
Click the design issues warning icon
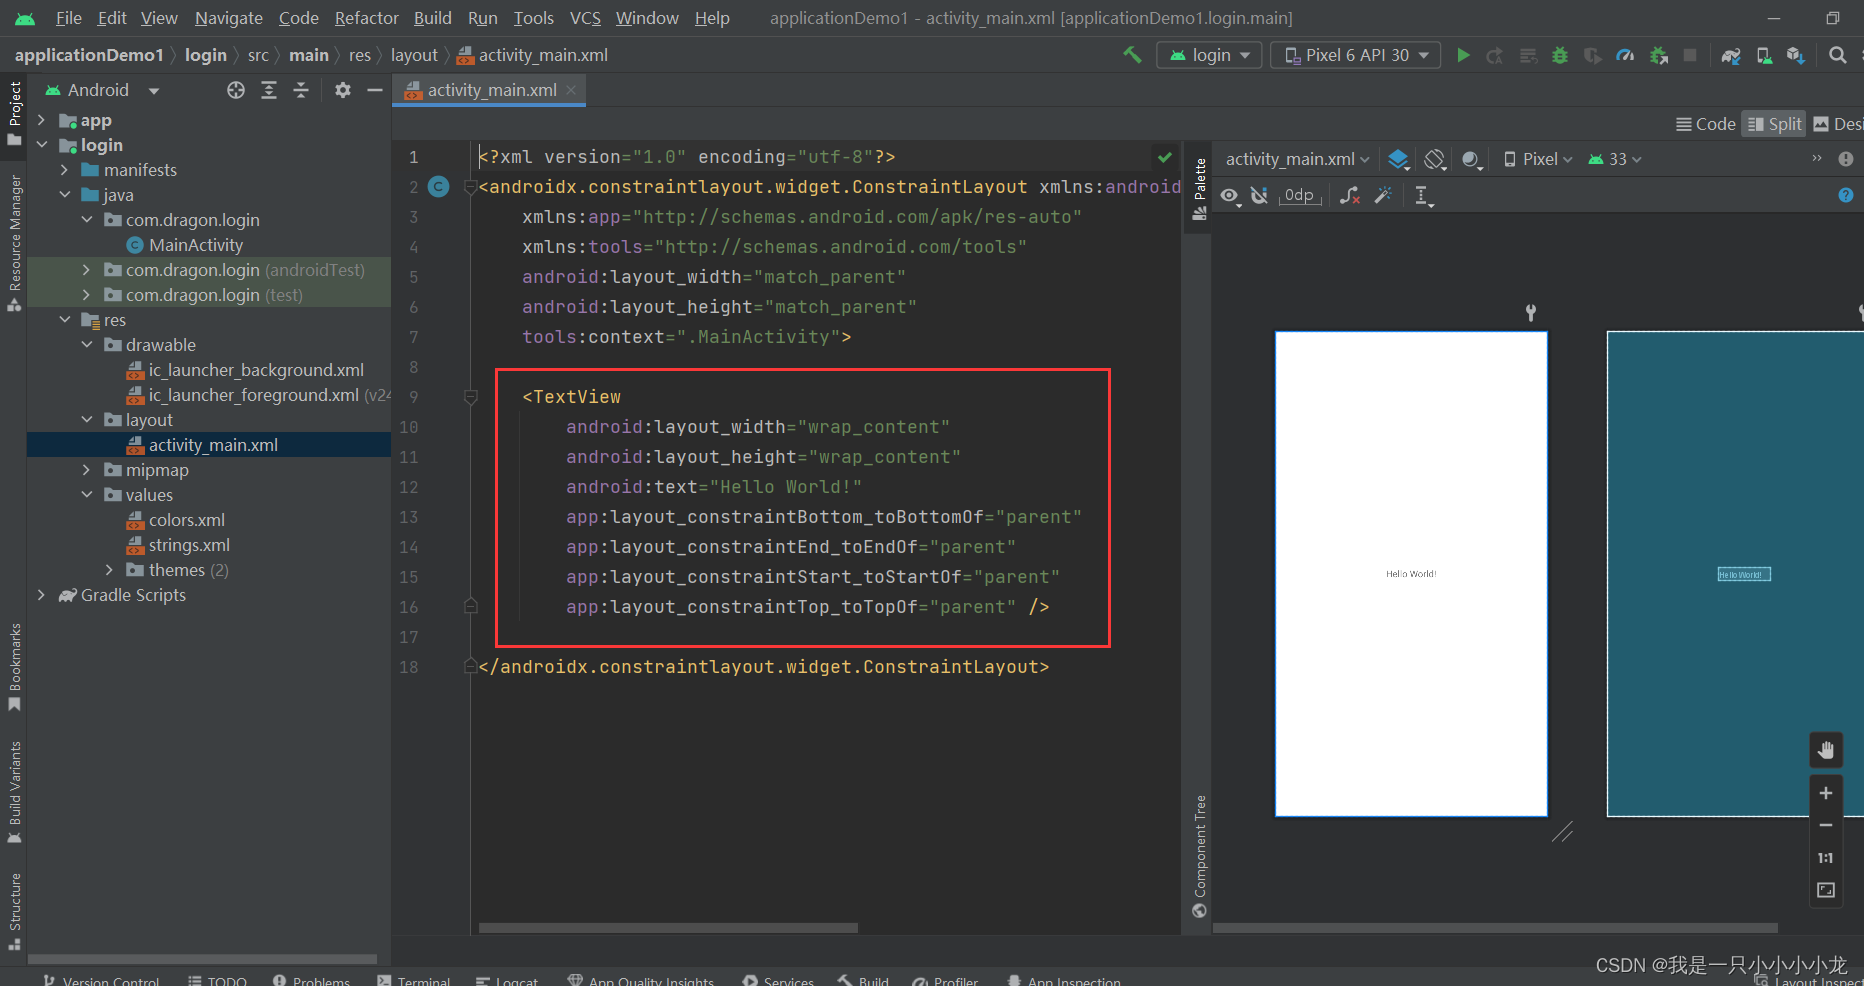click(x=1846, y=159)
